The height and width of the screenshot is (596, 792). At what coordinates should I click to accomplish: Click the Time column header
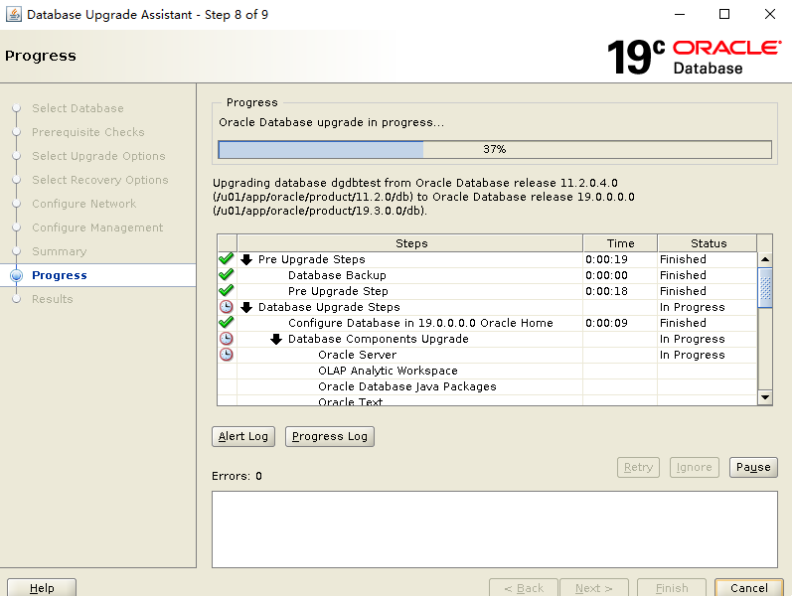pos(620,243)
